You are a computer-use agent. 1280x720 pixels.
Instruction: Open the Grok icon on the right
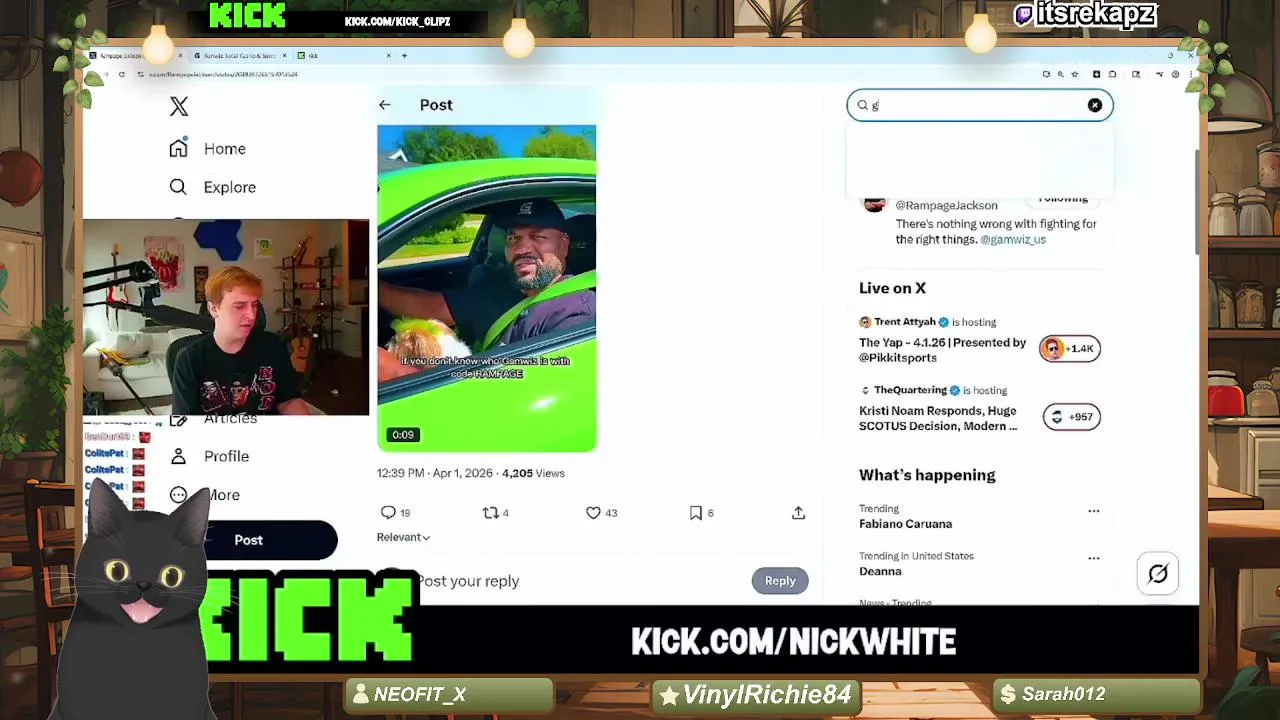point(1158,574)
